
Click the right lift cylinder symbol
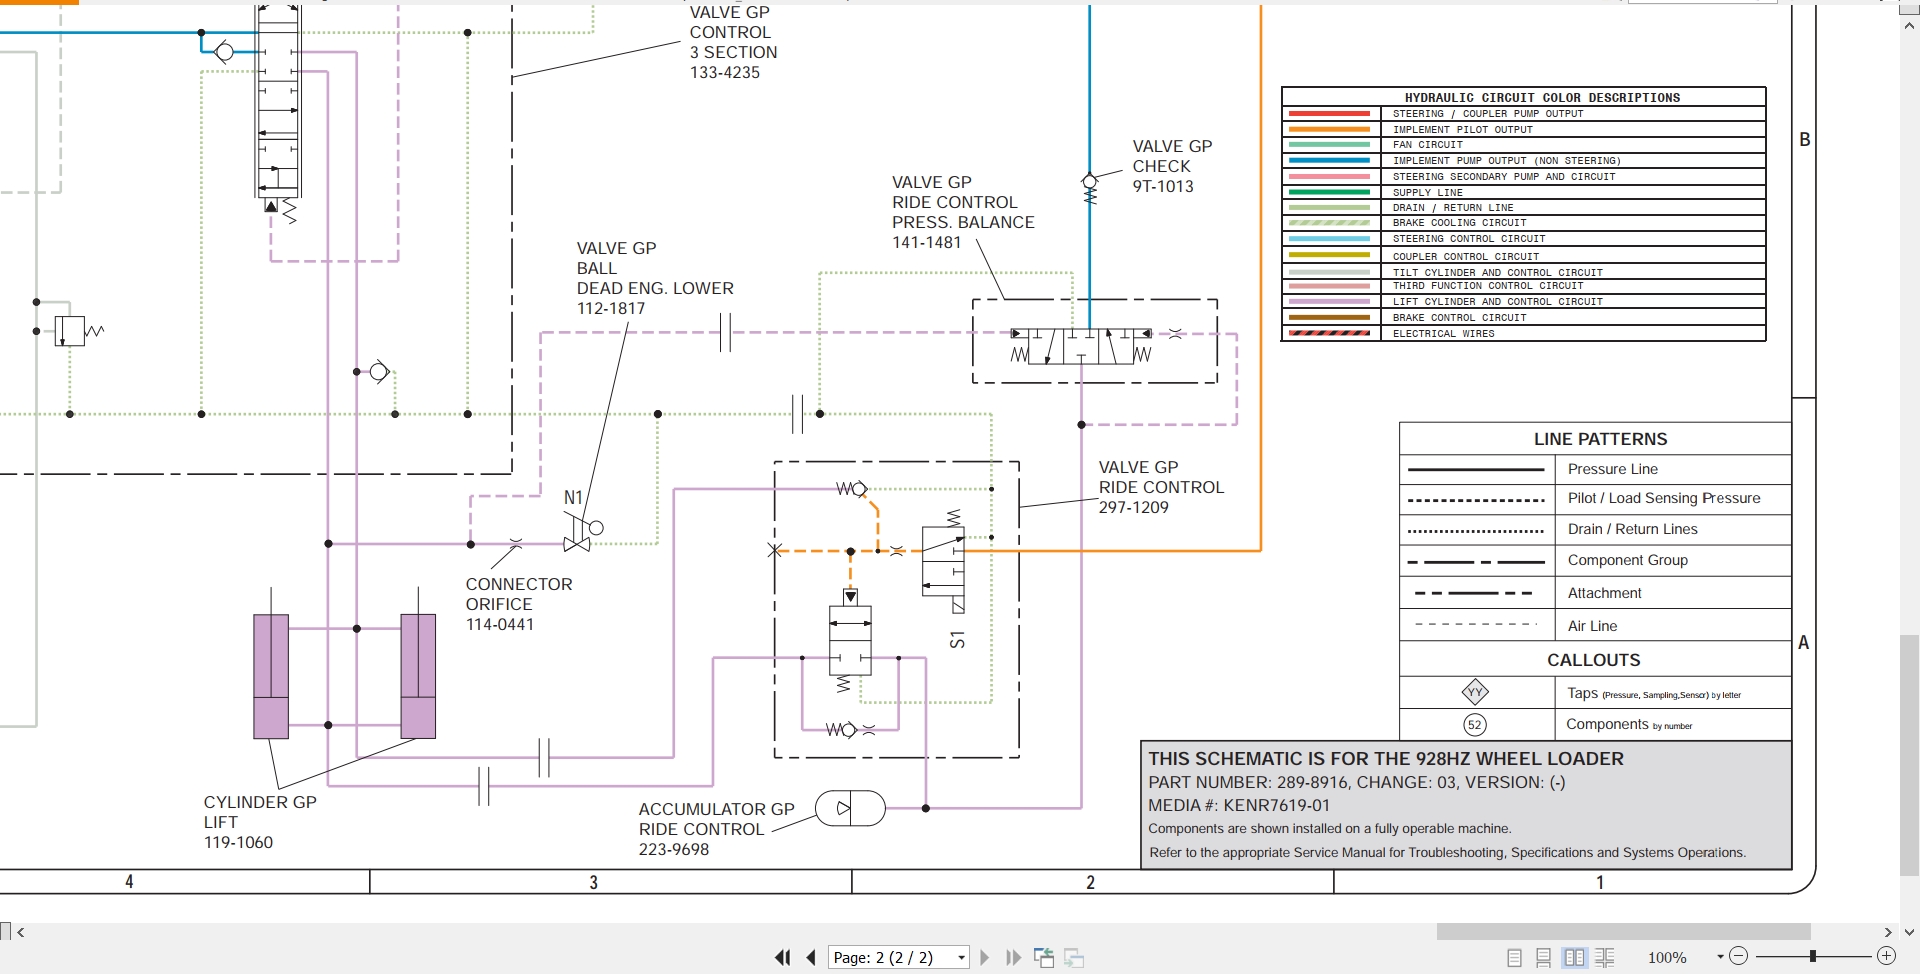point(418,675)
